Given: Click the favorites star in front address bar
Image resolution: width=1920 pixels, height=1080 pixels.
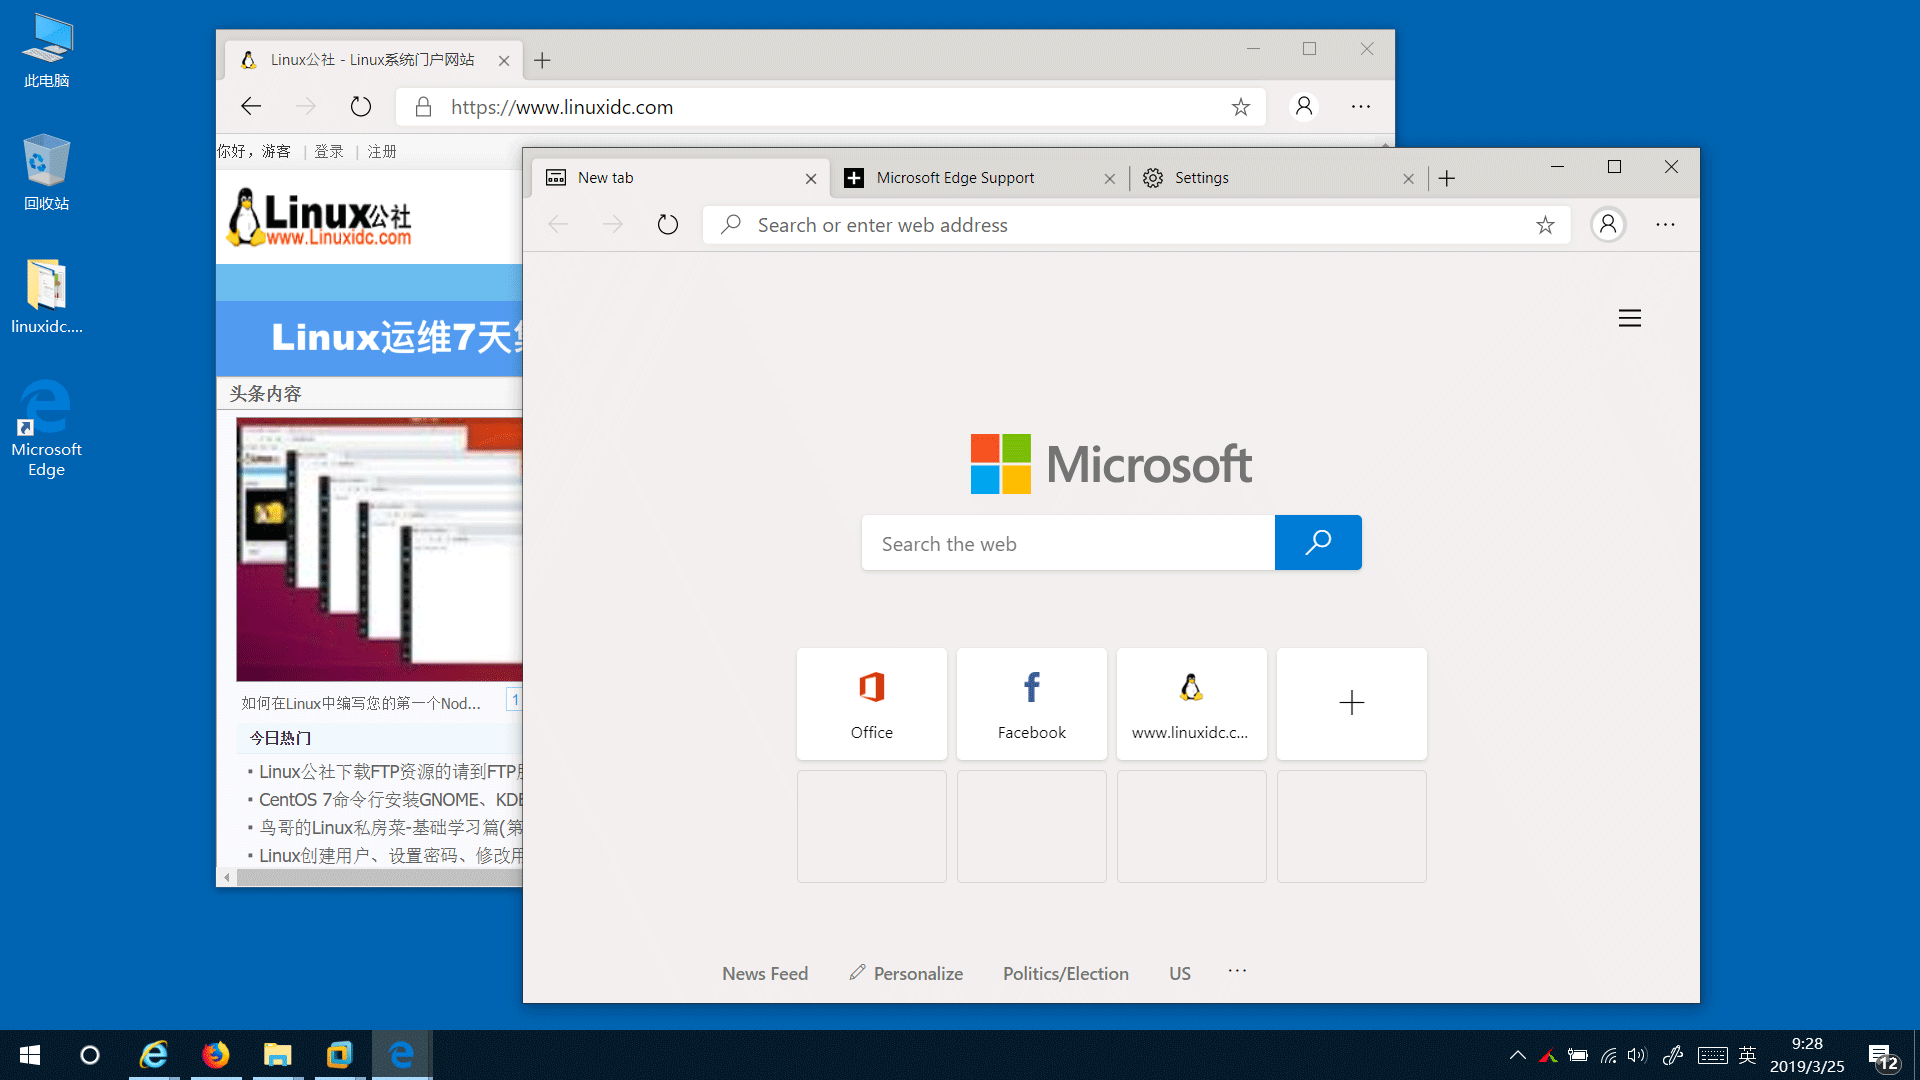Looking at the screenshot, I should click(x=1545, y=225).
